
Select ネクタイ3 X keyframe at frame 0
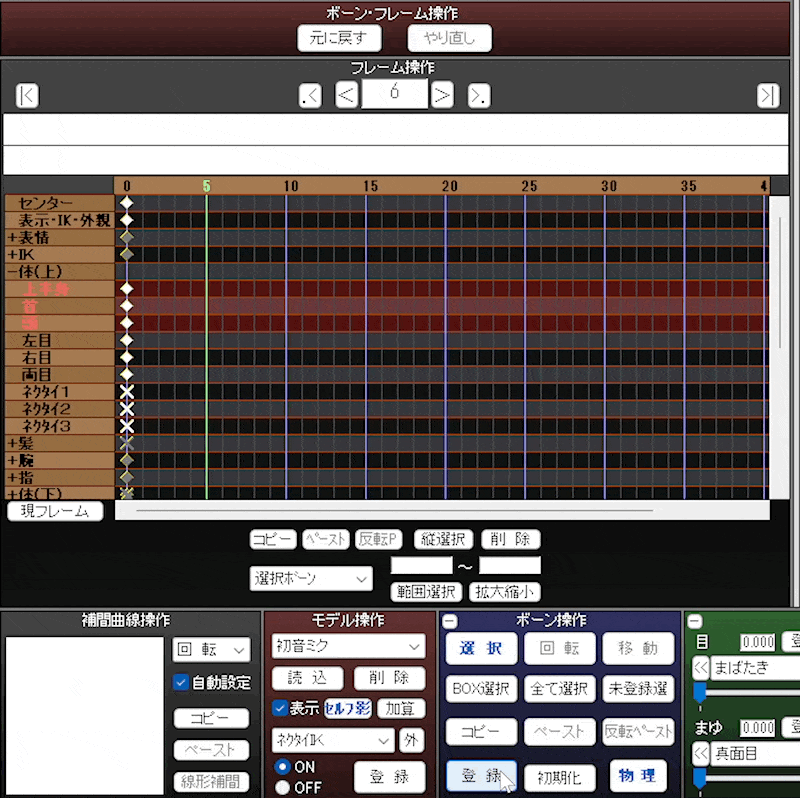click(127, 426)
